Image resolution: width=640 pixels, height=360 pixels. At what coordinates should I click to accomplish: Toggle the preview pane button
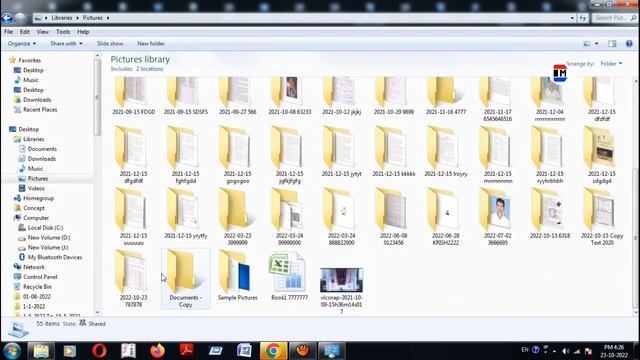point(612,44)
